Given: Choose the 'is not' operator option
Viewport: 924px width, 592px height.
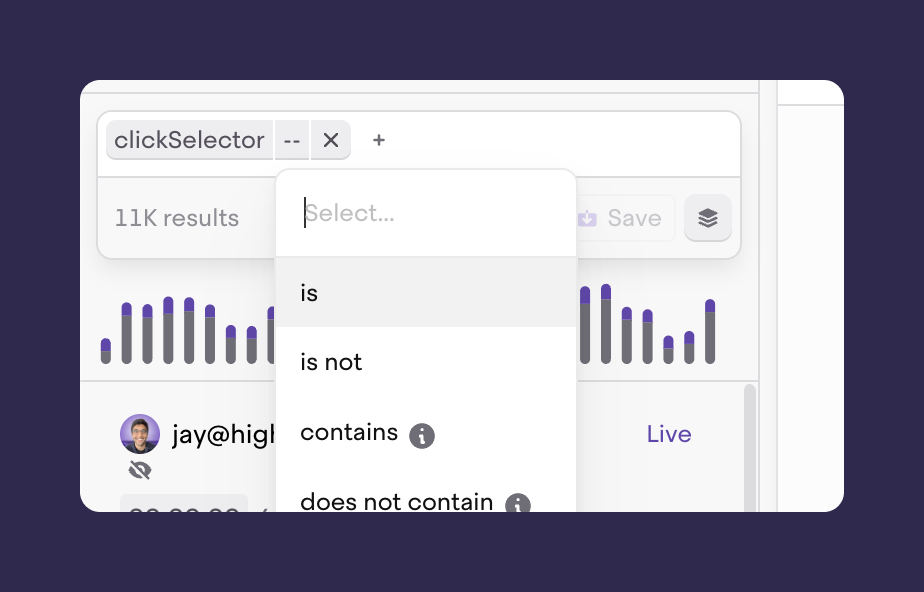Looking at the screenshot, I should point(331,362).
